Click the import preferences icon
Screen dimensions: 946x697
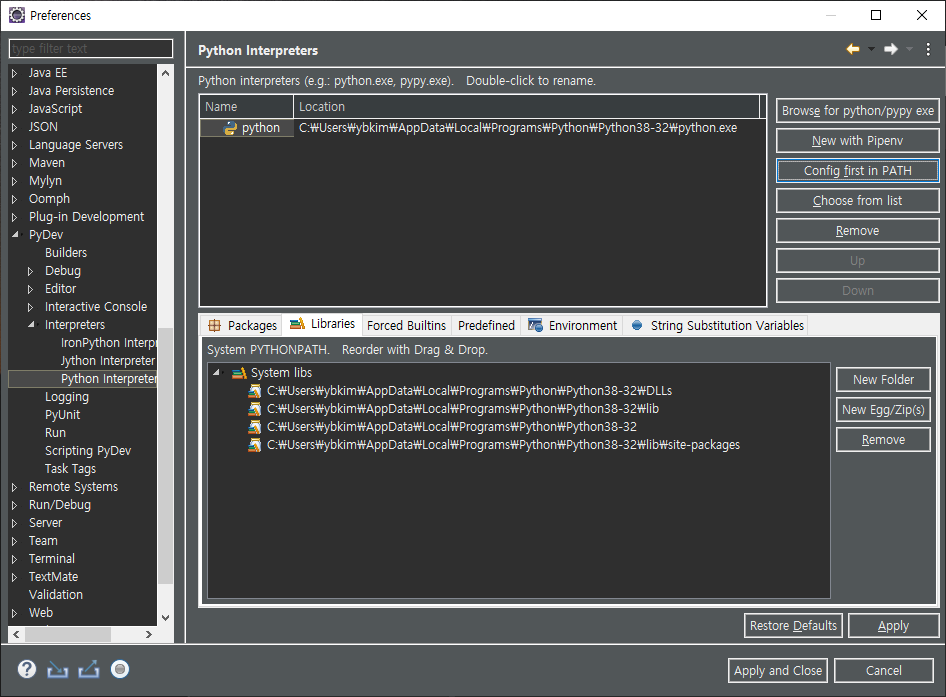(57, 669)
